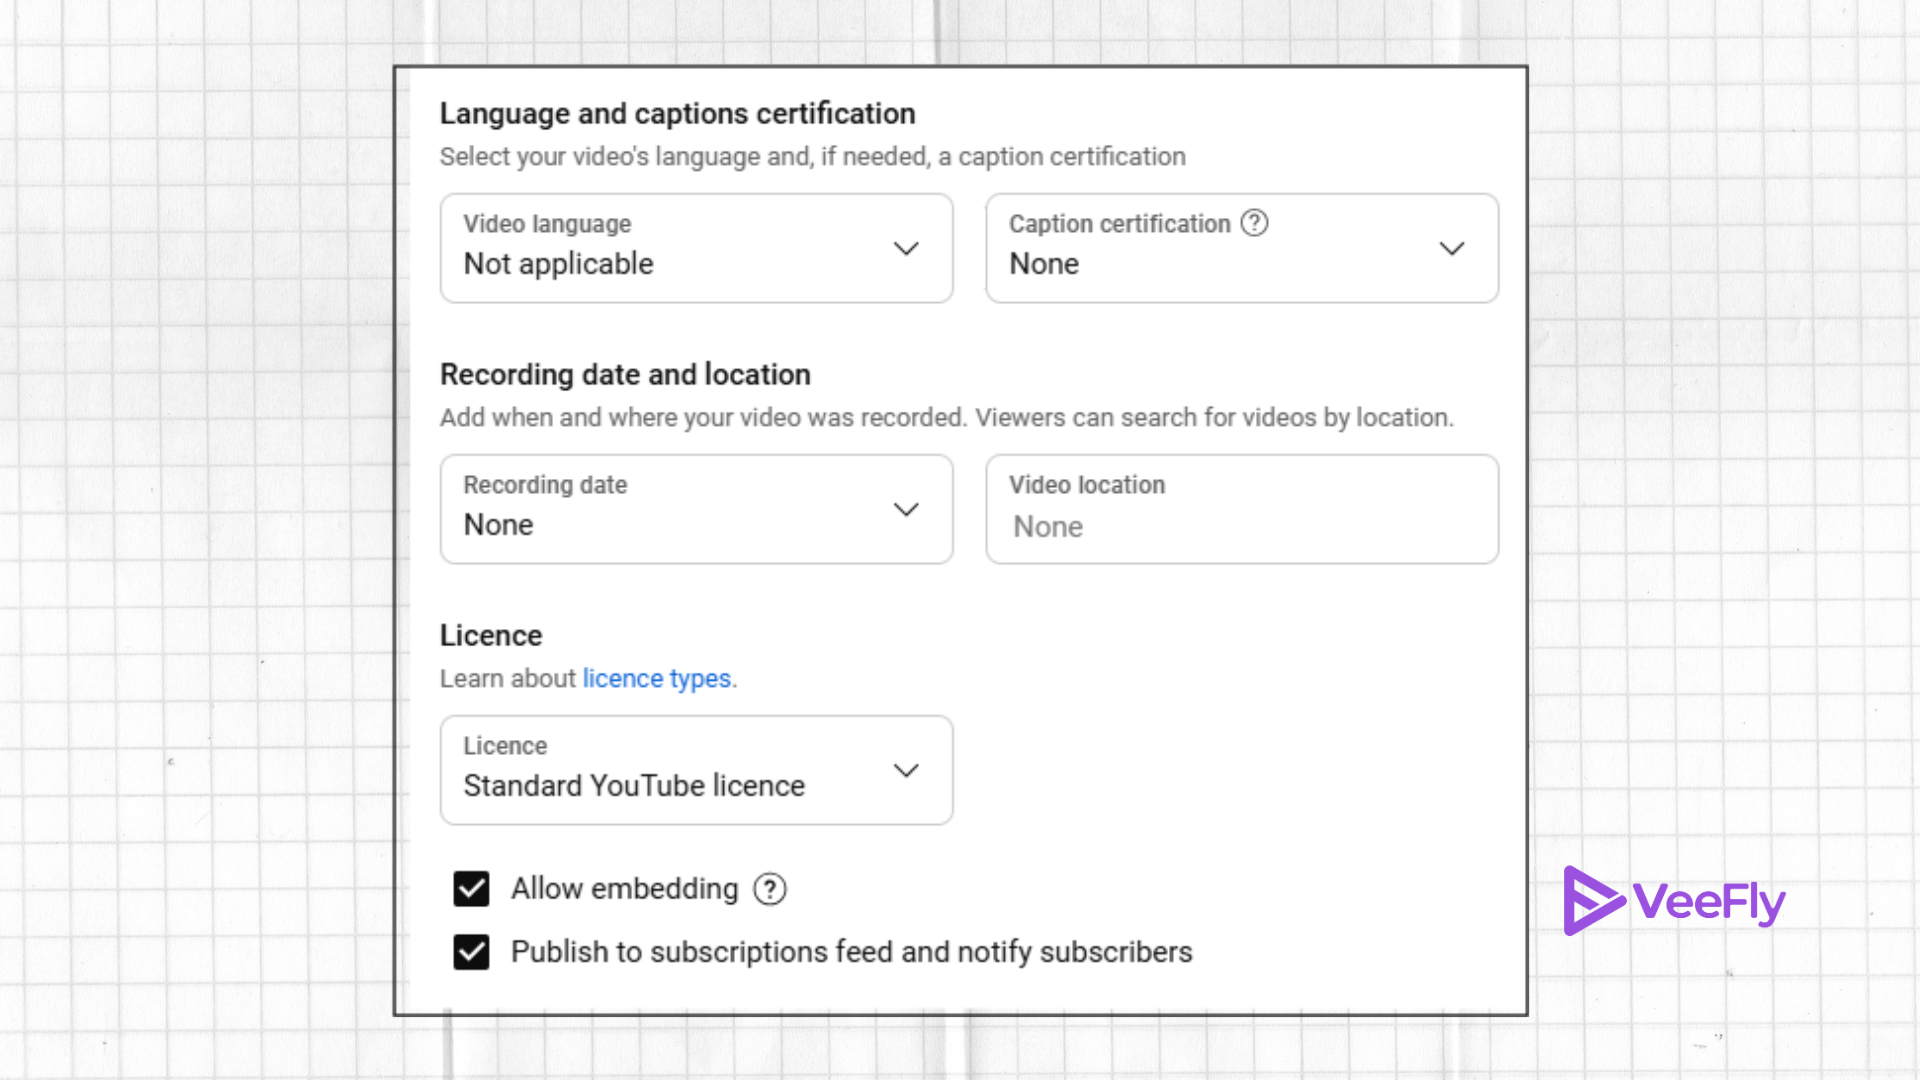1920x1080 pixels.
Task: Select the Not applicable language value
Action: tap(558, 263)
